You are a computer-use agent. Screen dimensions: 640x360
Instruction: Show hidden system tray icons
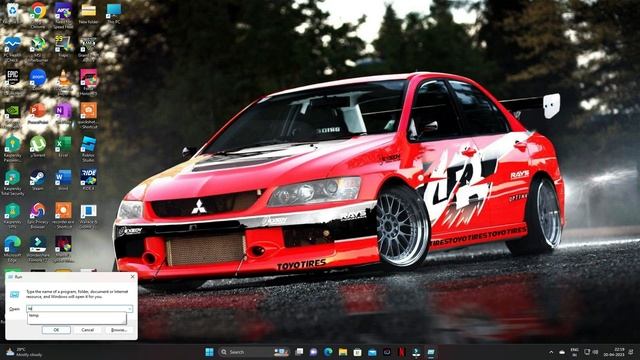[x=551, y=352]
